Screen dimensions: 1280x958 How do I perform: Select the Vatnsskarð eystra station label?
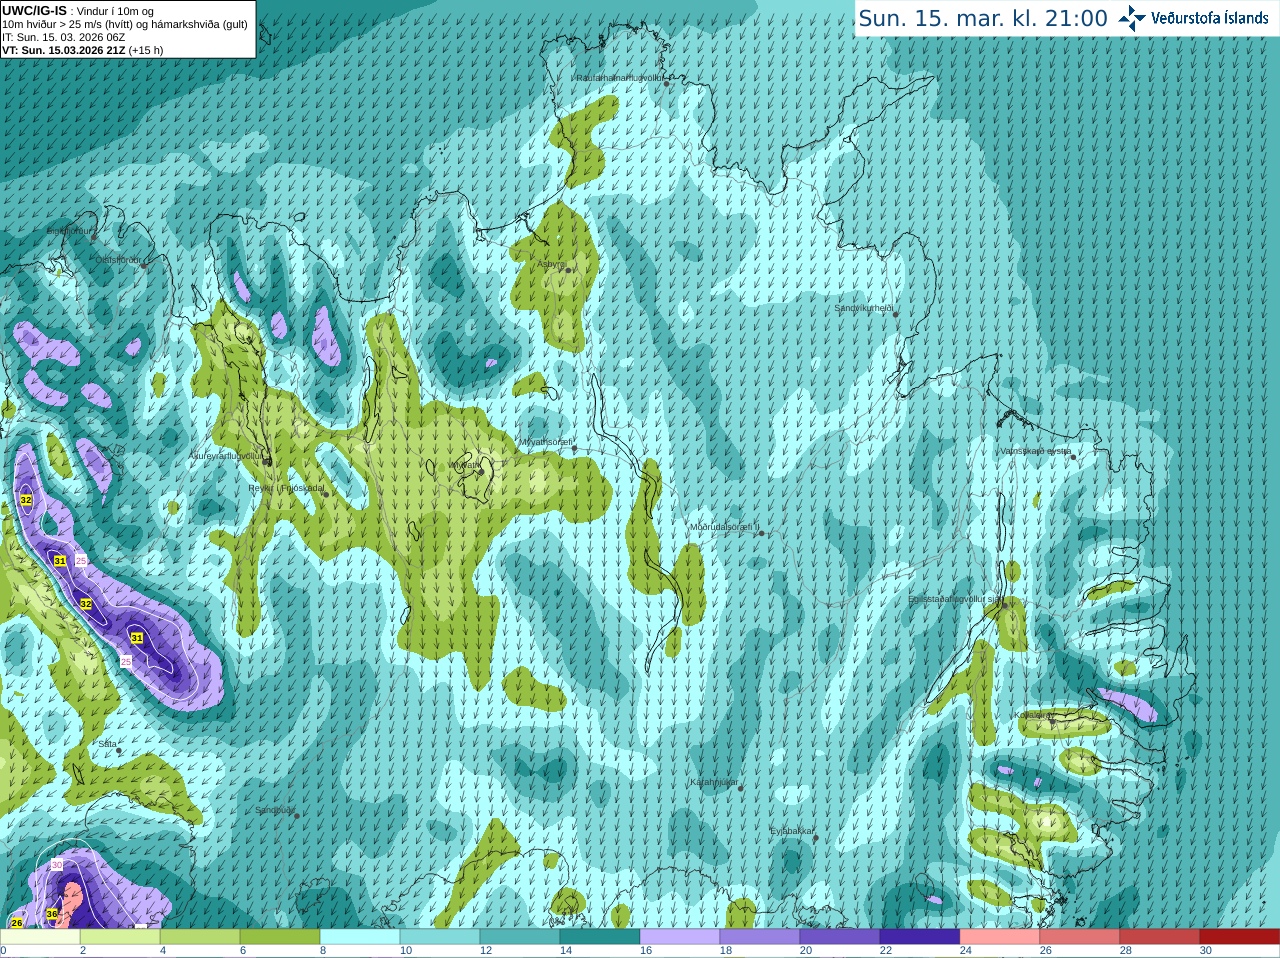1036,451
